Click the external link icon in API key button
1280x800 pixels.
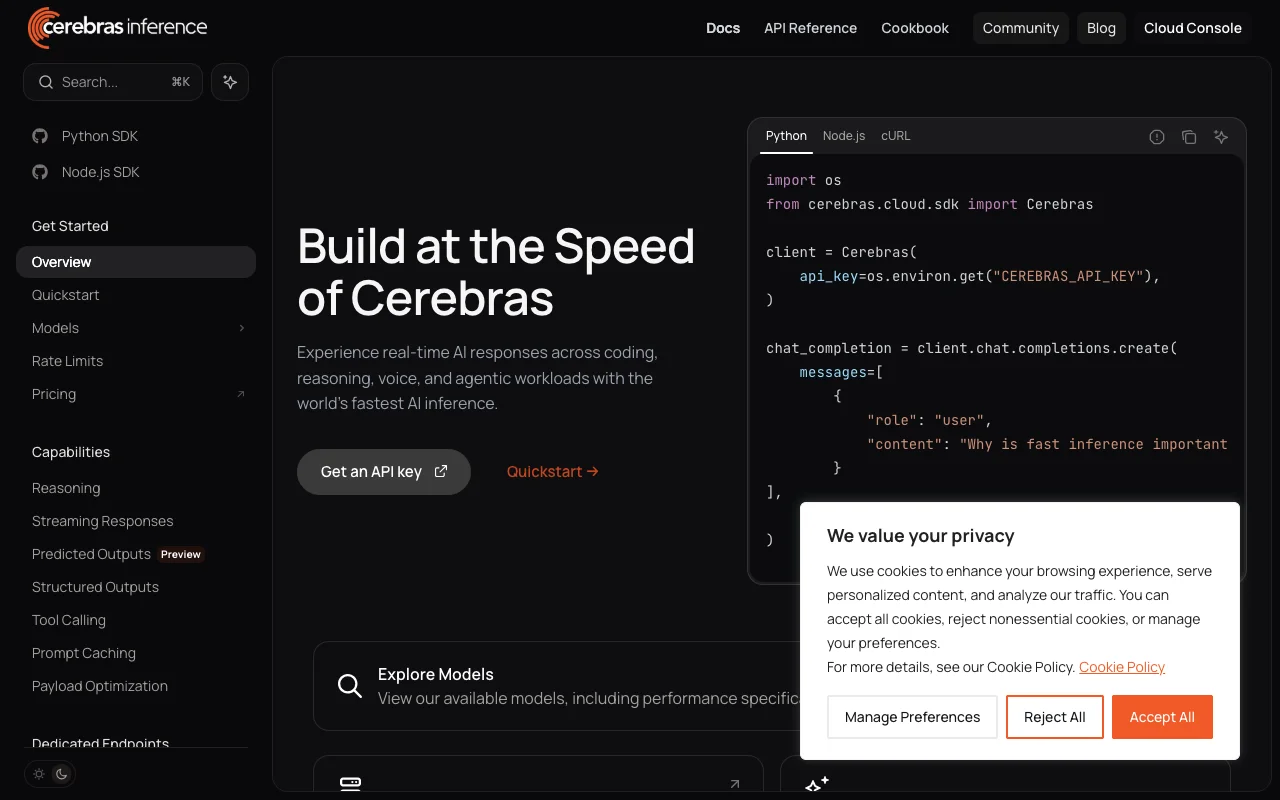441,472
